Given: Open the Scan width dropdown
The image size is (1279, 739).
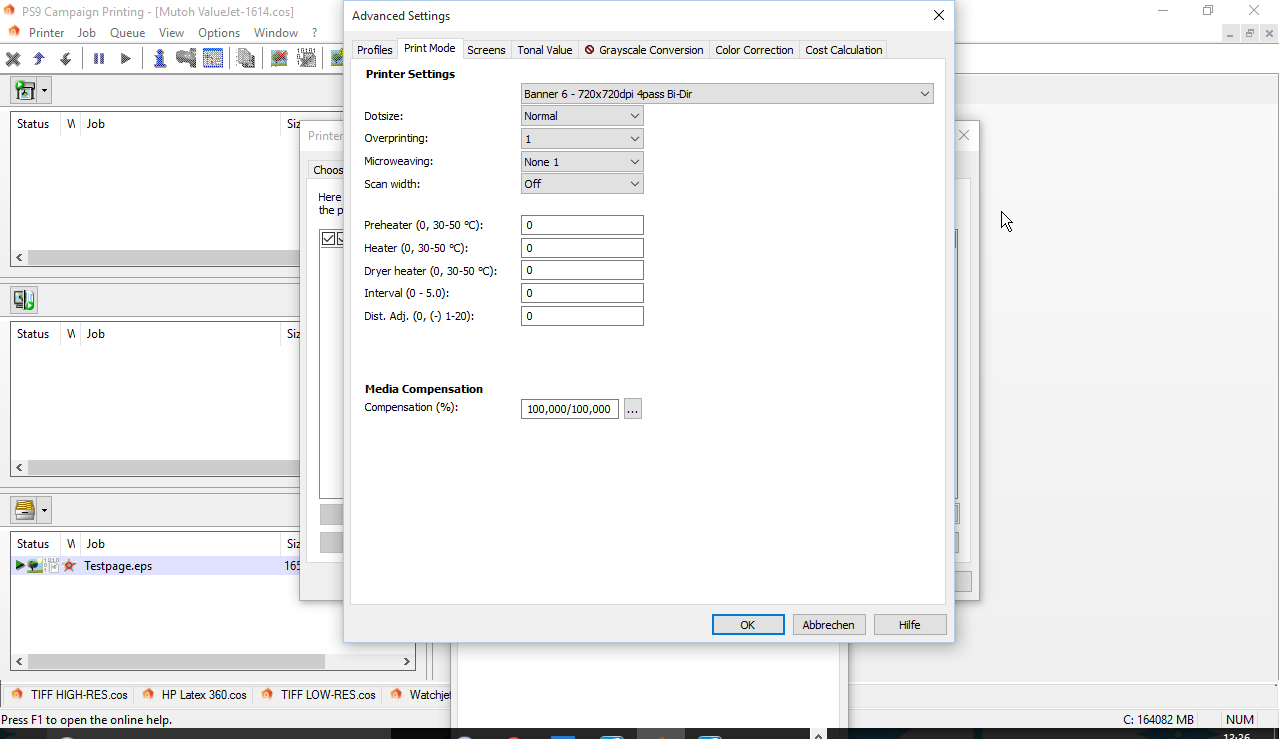Looking at the screenshot, I should [x=582, y=184].
